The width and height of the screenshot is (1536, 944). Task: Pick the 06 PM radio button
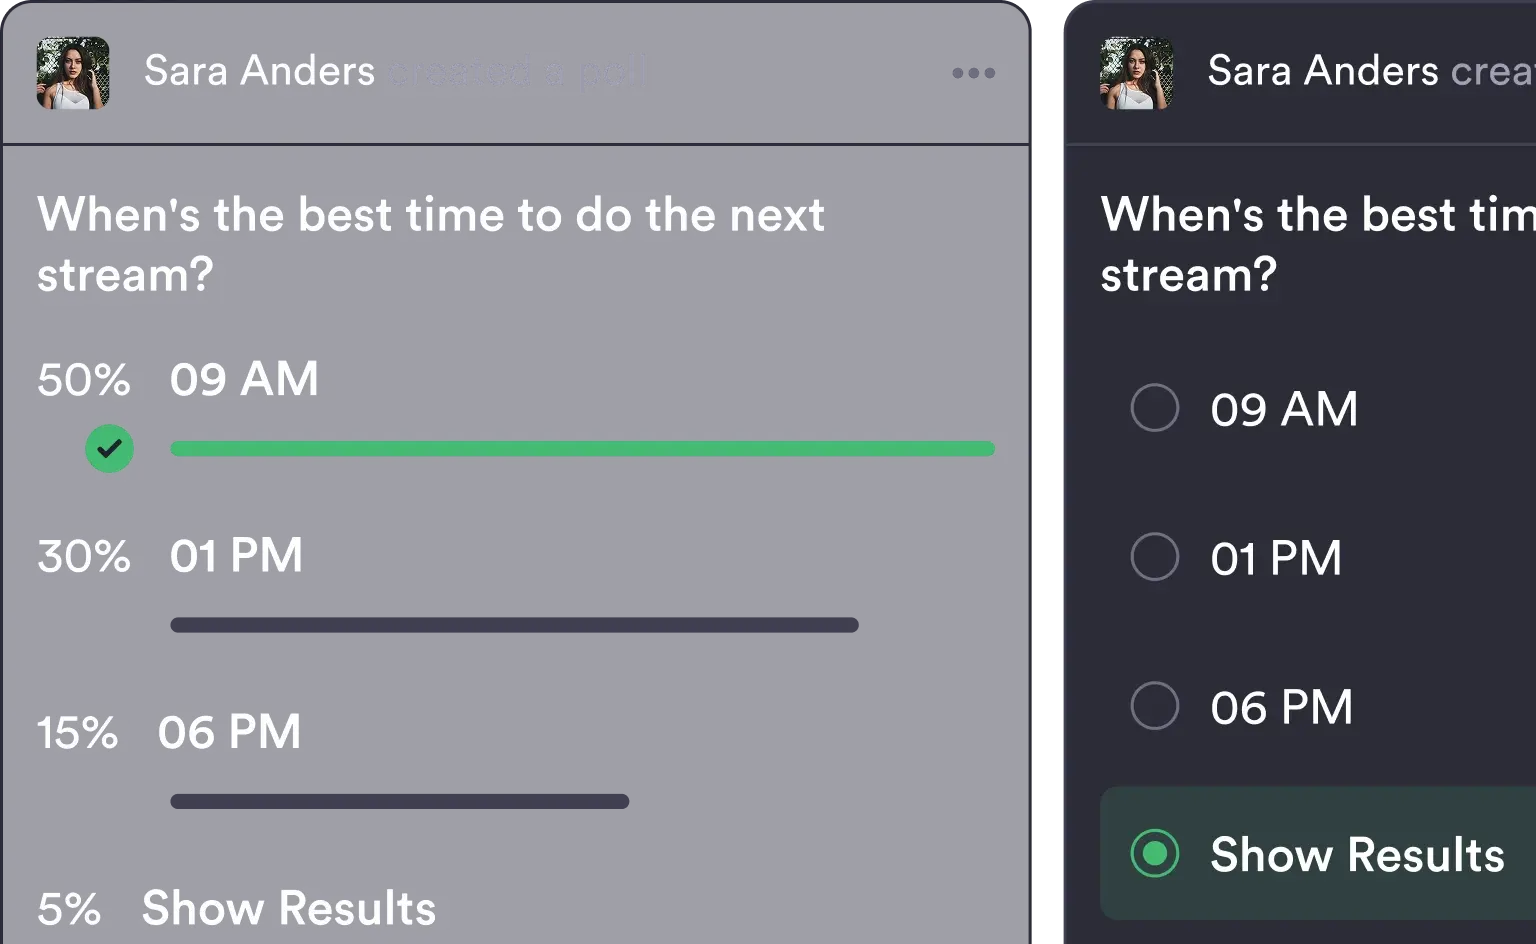pyautogui.click(x=1154, y=706)
